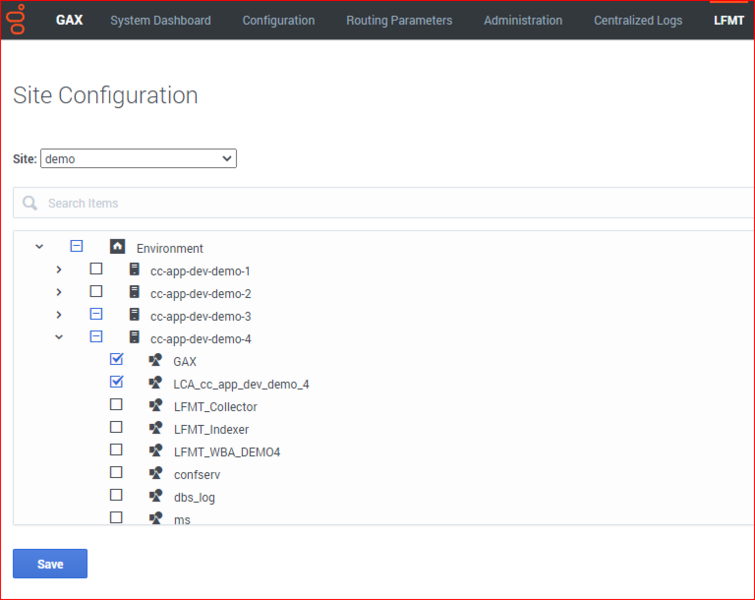The height and width of the screenshot is (600, 755).
Task: Select the cc-app-dev-demo-2 label
Action: 201,294
